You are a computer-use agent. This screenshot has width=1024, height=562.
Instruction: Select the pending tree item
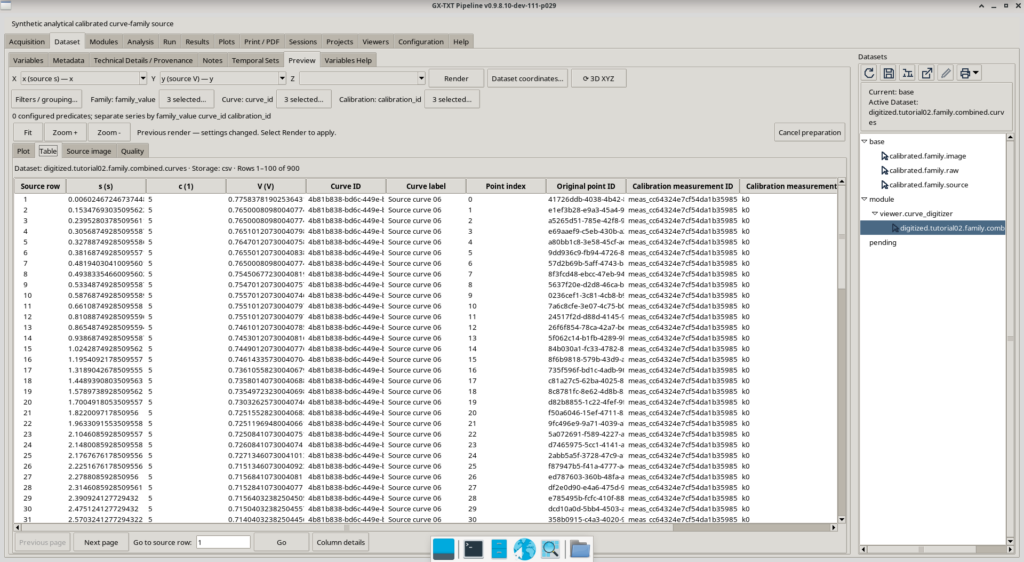[x=882, y=242]
